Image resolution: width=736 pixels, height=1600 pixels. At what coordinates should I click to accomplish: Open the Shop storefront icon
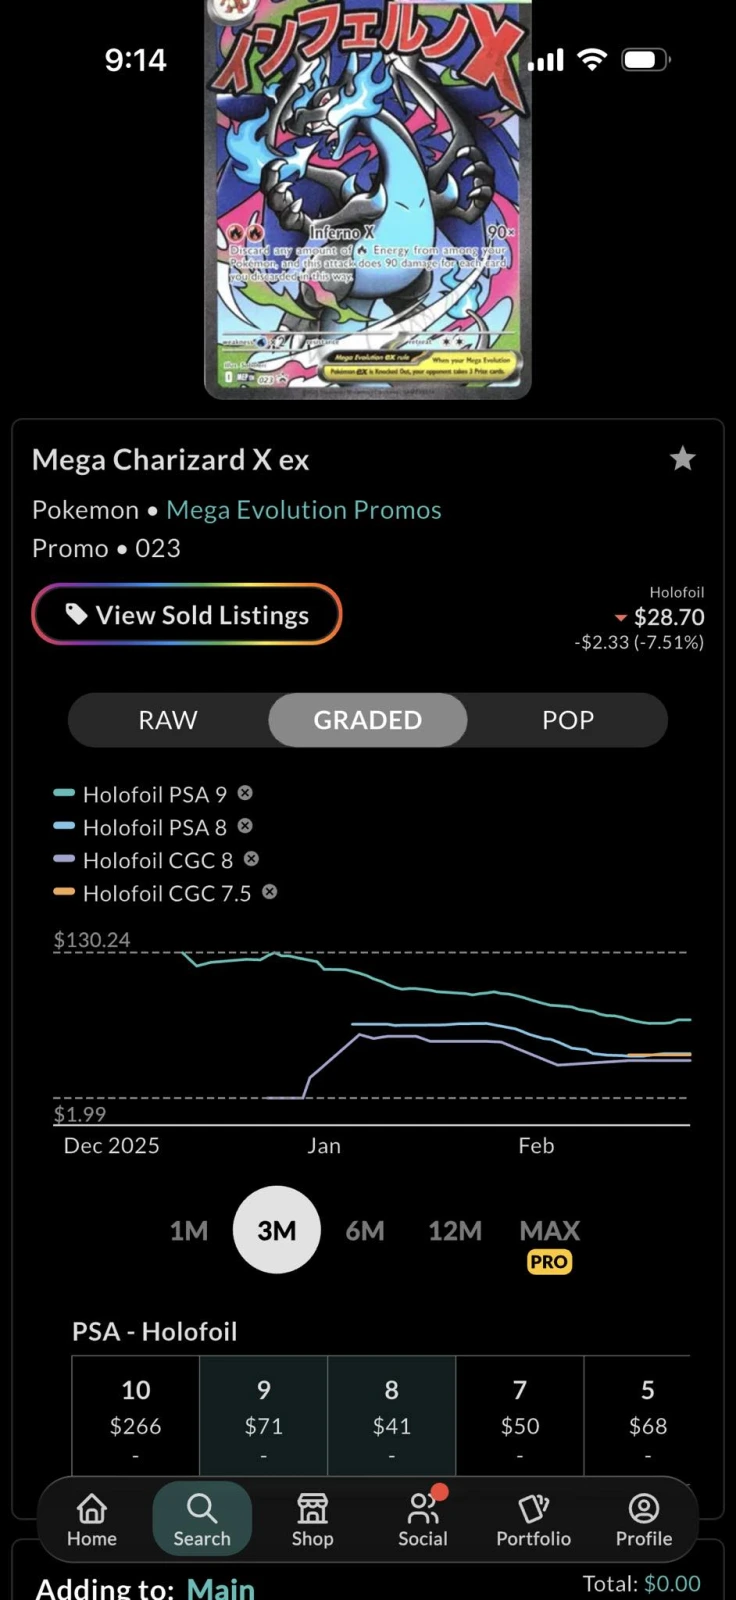tap(312, 1508)
